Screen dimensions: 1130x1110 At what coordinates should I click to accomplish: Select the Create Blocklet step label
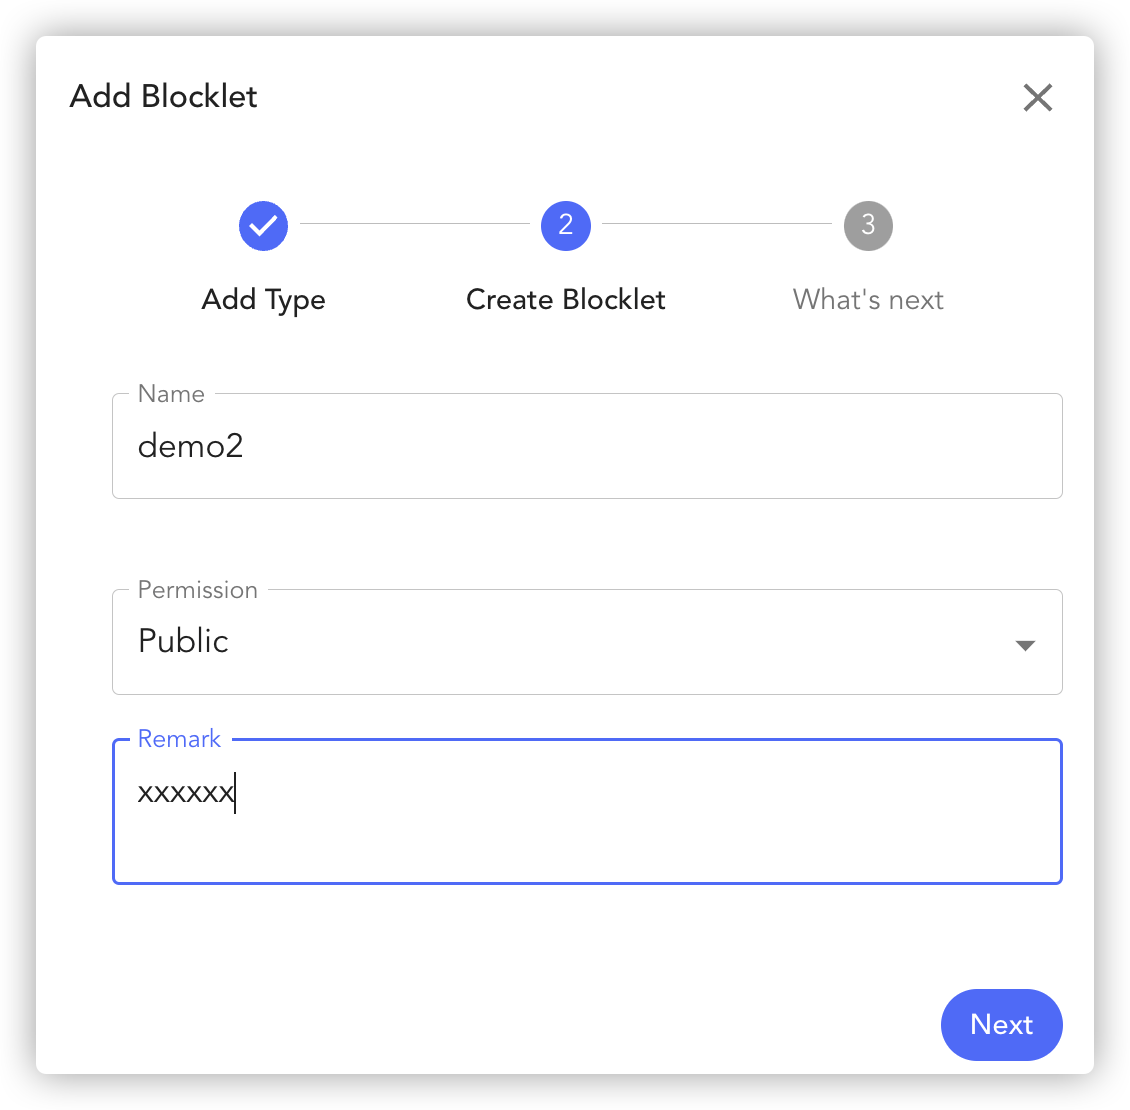click(566, 300)
